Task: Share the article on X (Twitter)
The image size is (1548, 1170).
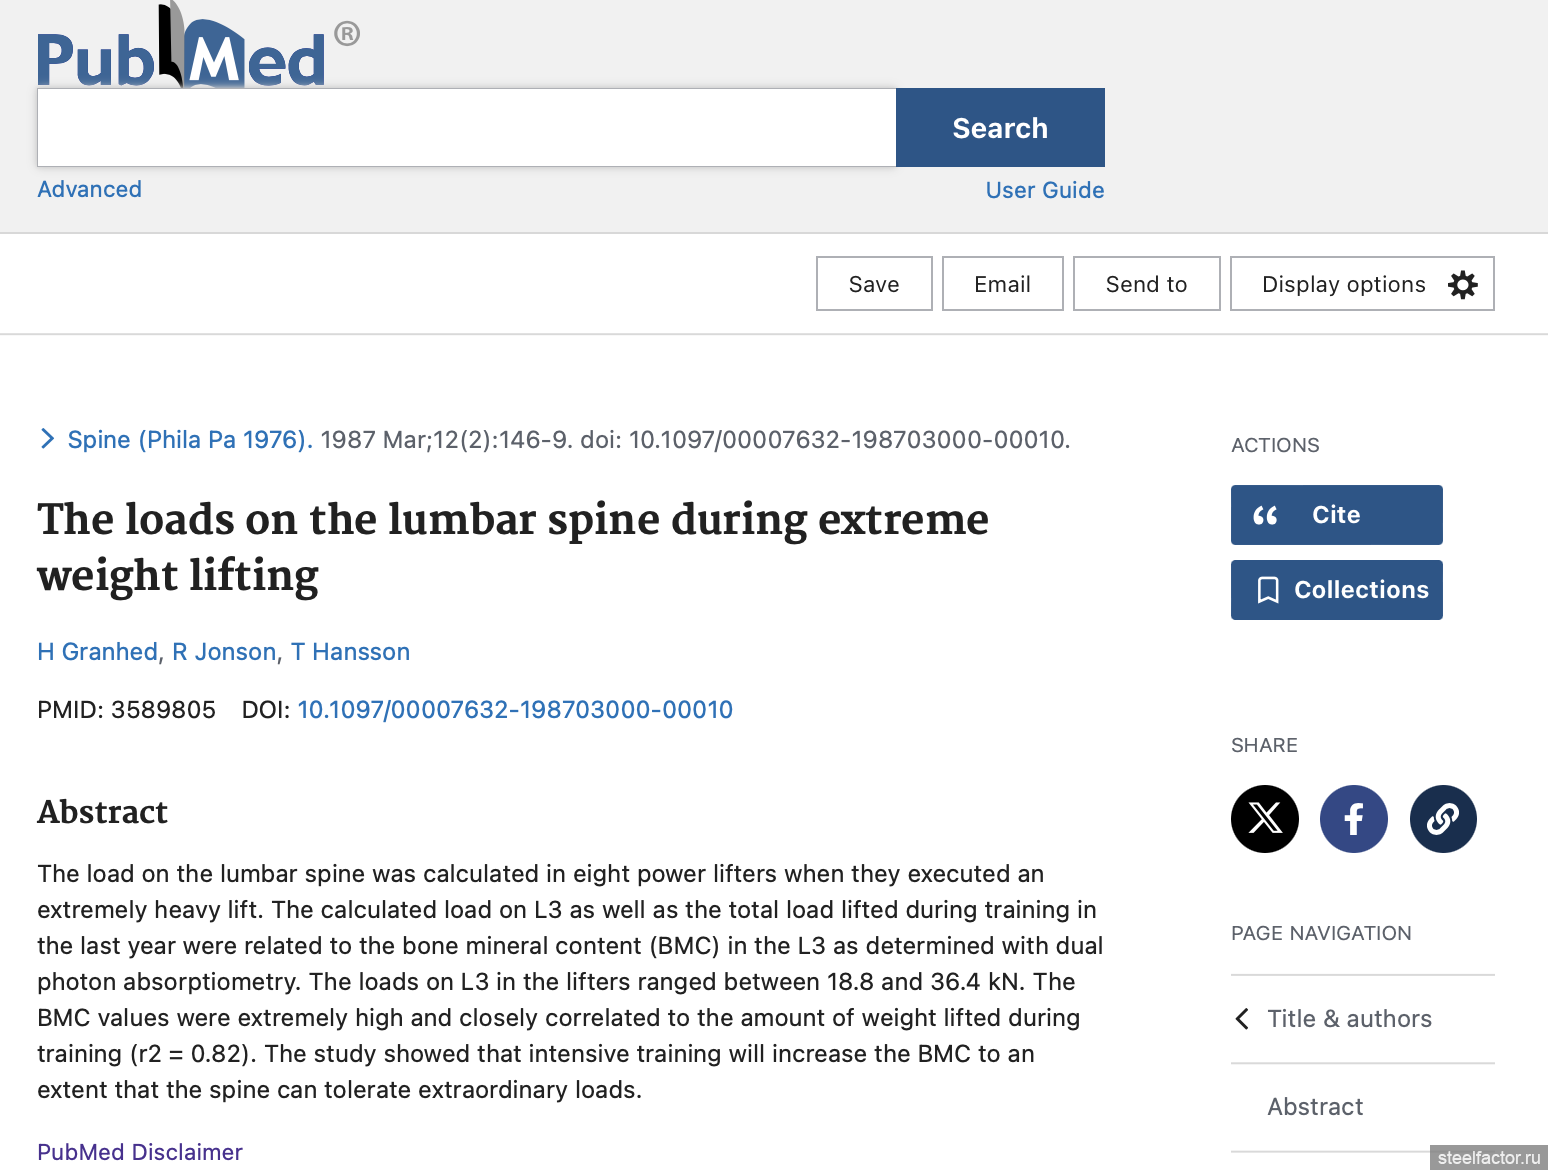Action: [1265, 819]
